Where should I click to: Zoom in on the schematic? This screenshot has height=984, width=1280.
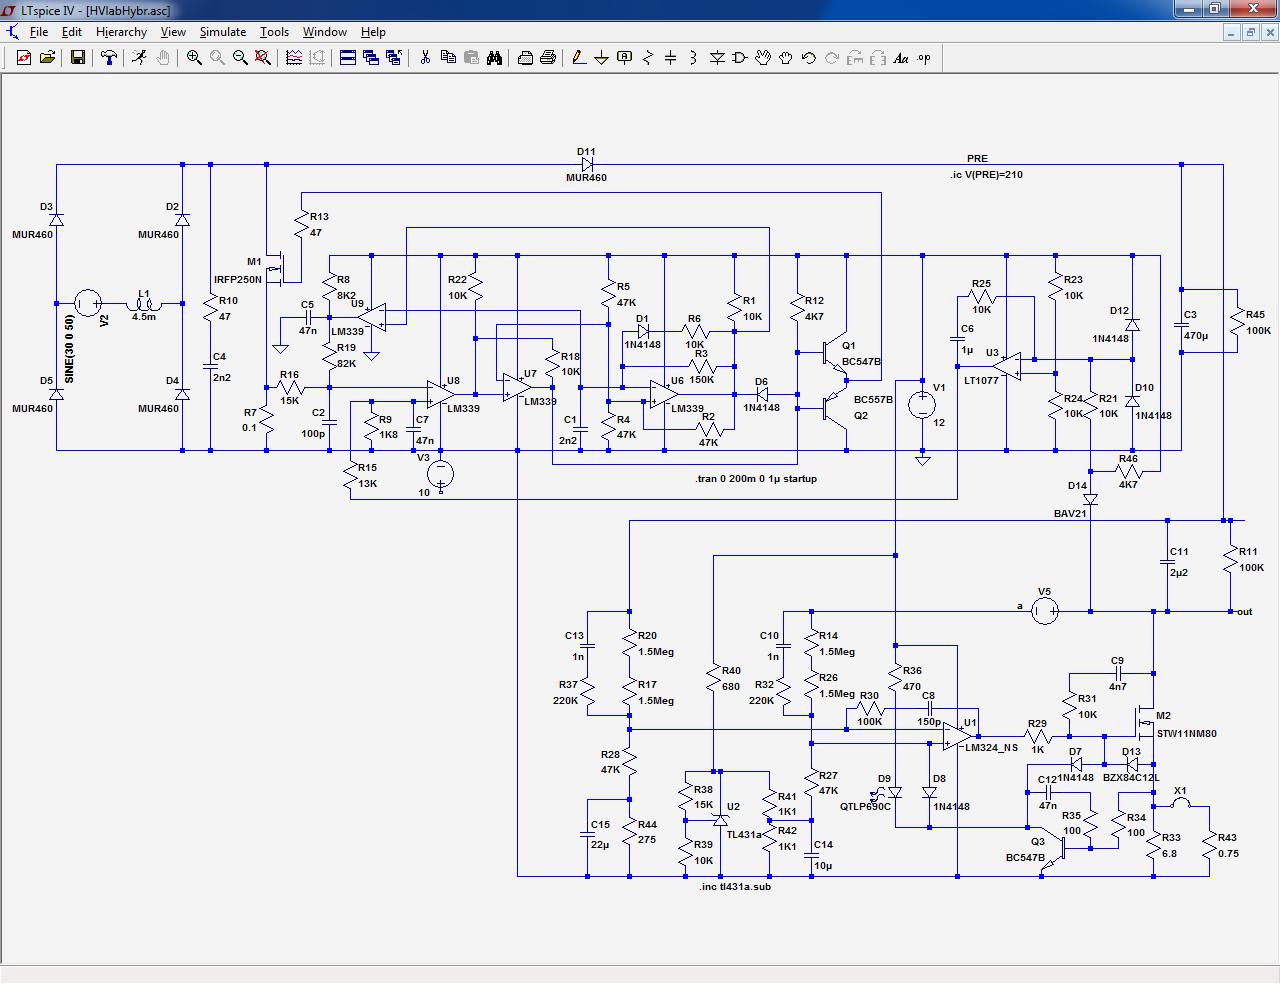click(x=194, y=58)
